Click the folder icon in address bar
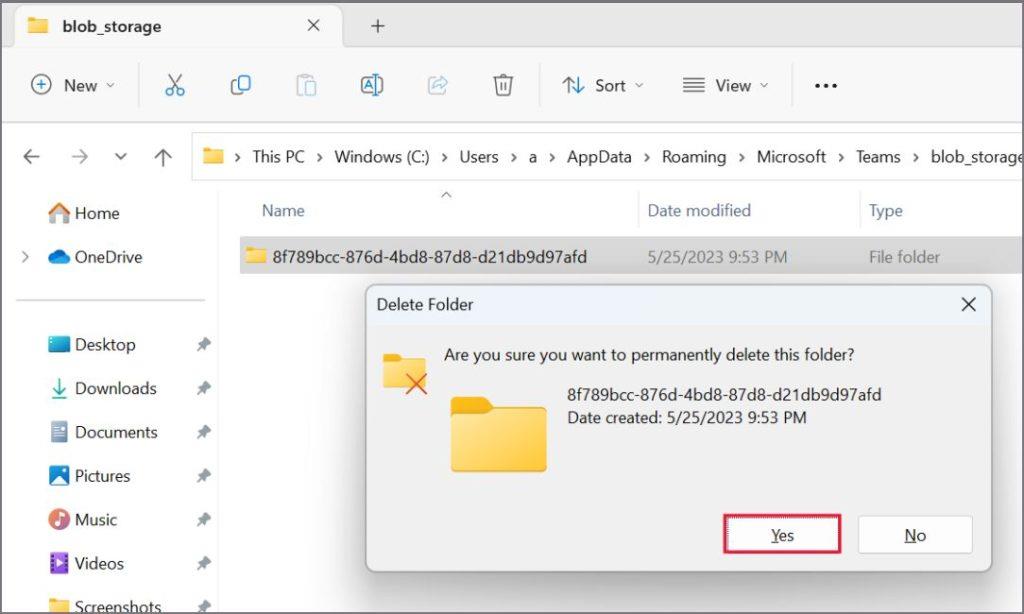Viewport: 1024px width, 614px height. (x=213, y=156)
